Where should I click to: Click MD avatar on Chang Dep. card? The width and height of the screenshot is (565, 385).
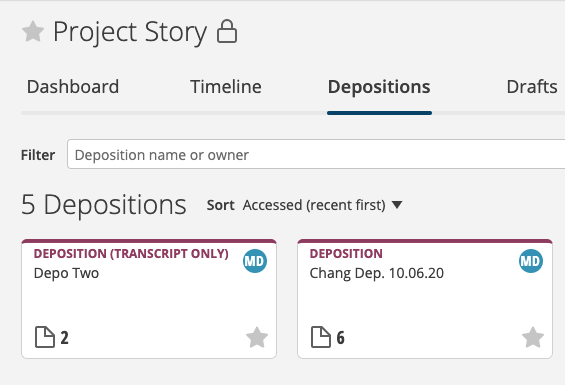(x=531, y=261)
